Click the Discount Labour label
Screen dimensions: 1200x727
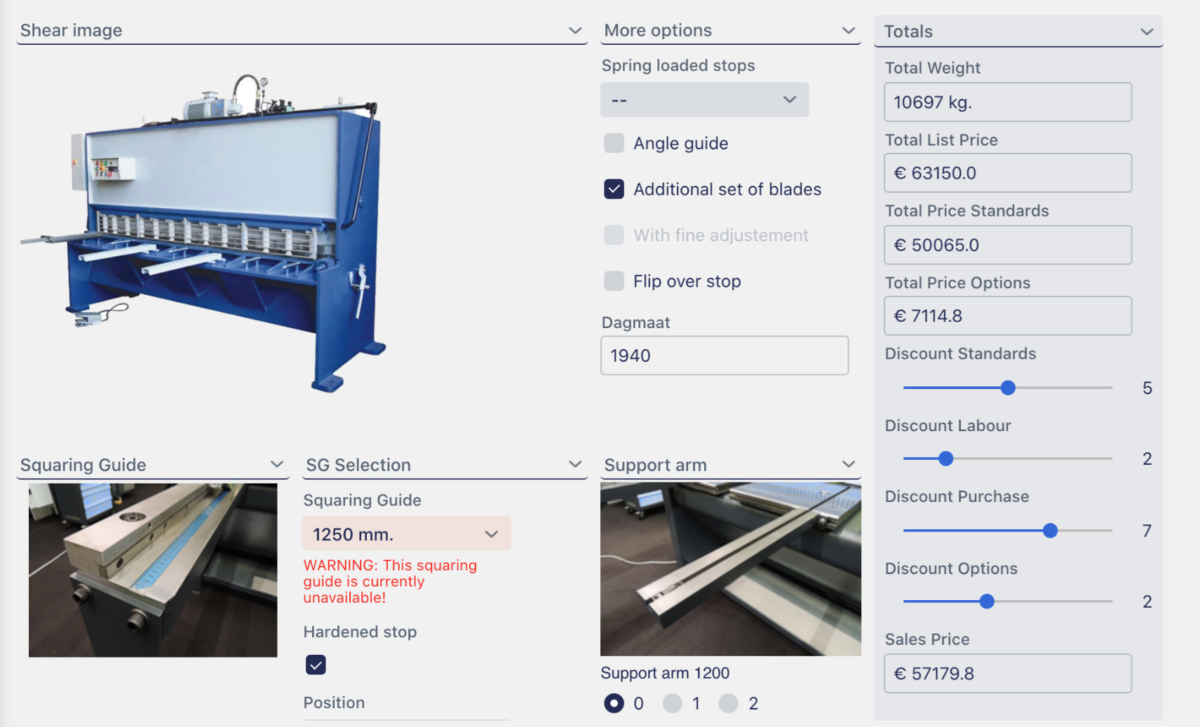(x=948, y=425)
